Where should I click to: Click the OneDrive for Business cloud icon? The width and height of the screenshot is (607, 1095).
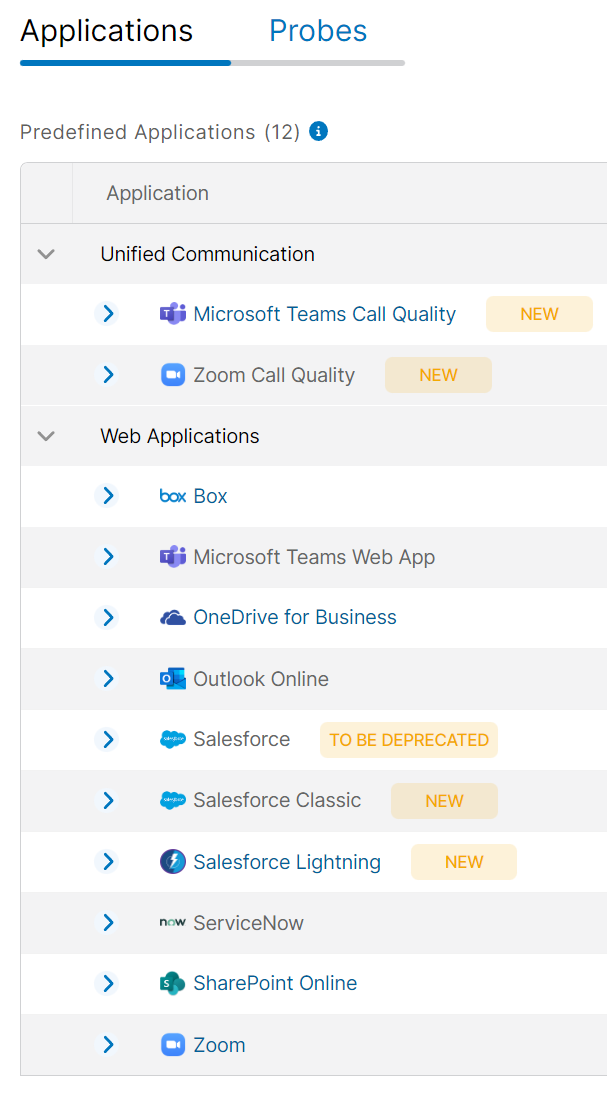pyautogui.click(x=173, y=618)
